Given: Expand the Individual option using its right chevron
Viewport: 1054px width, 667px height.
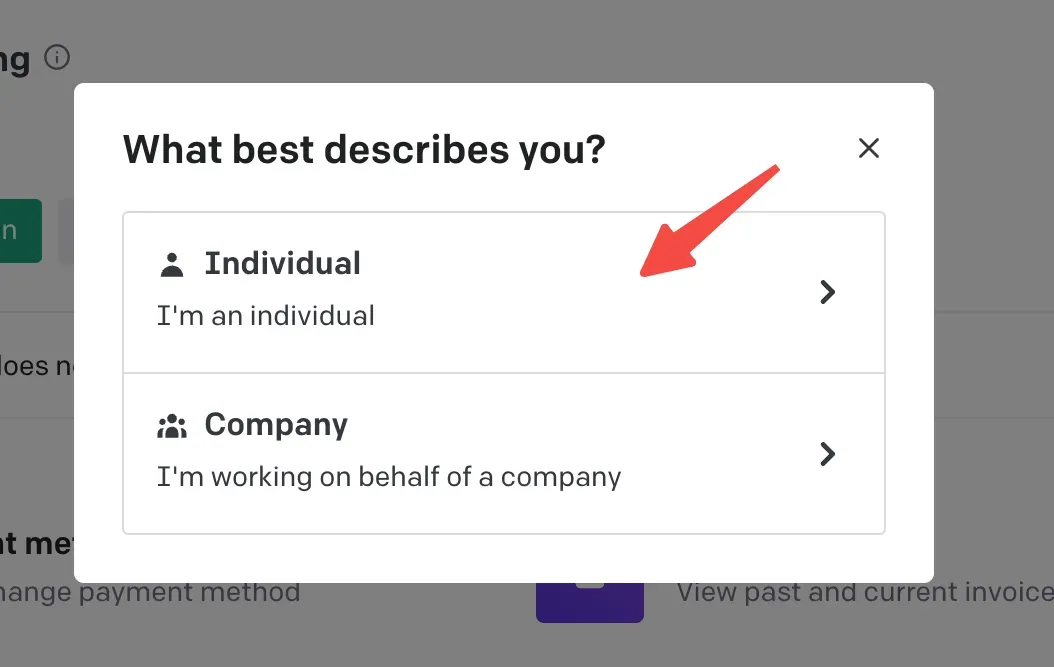Looking at the screenshot, I should pos(827,292).
